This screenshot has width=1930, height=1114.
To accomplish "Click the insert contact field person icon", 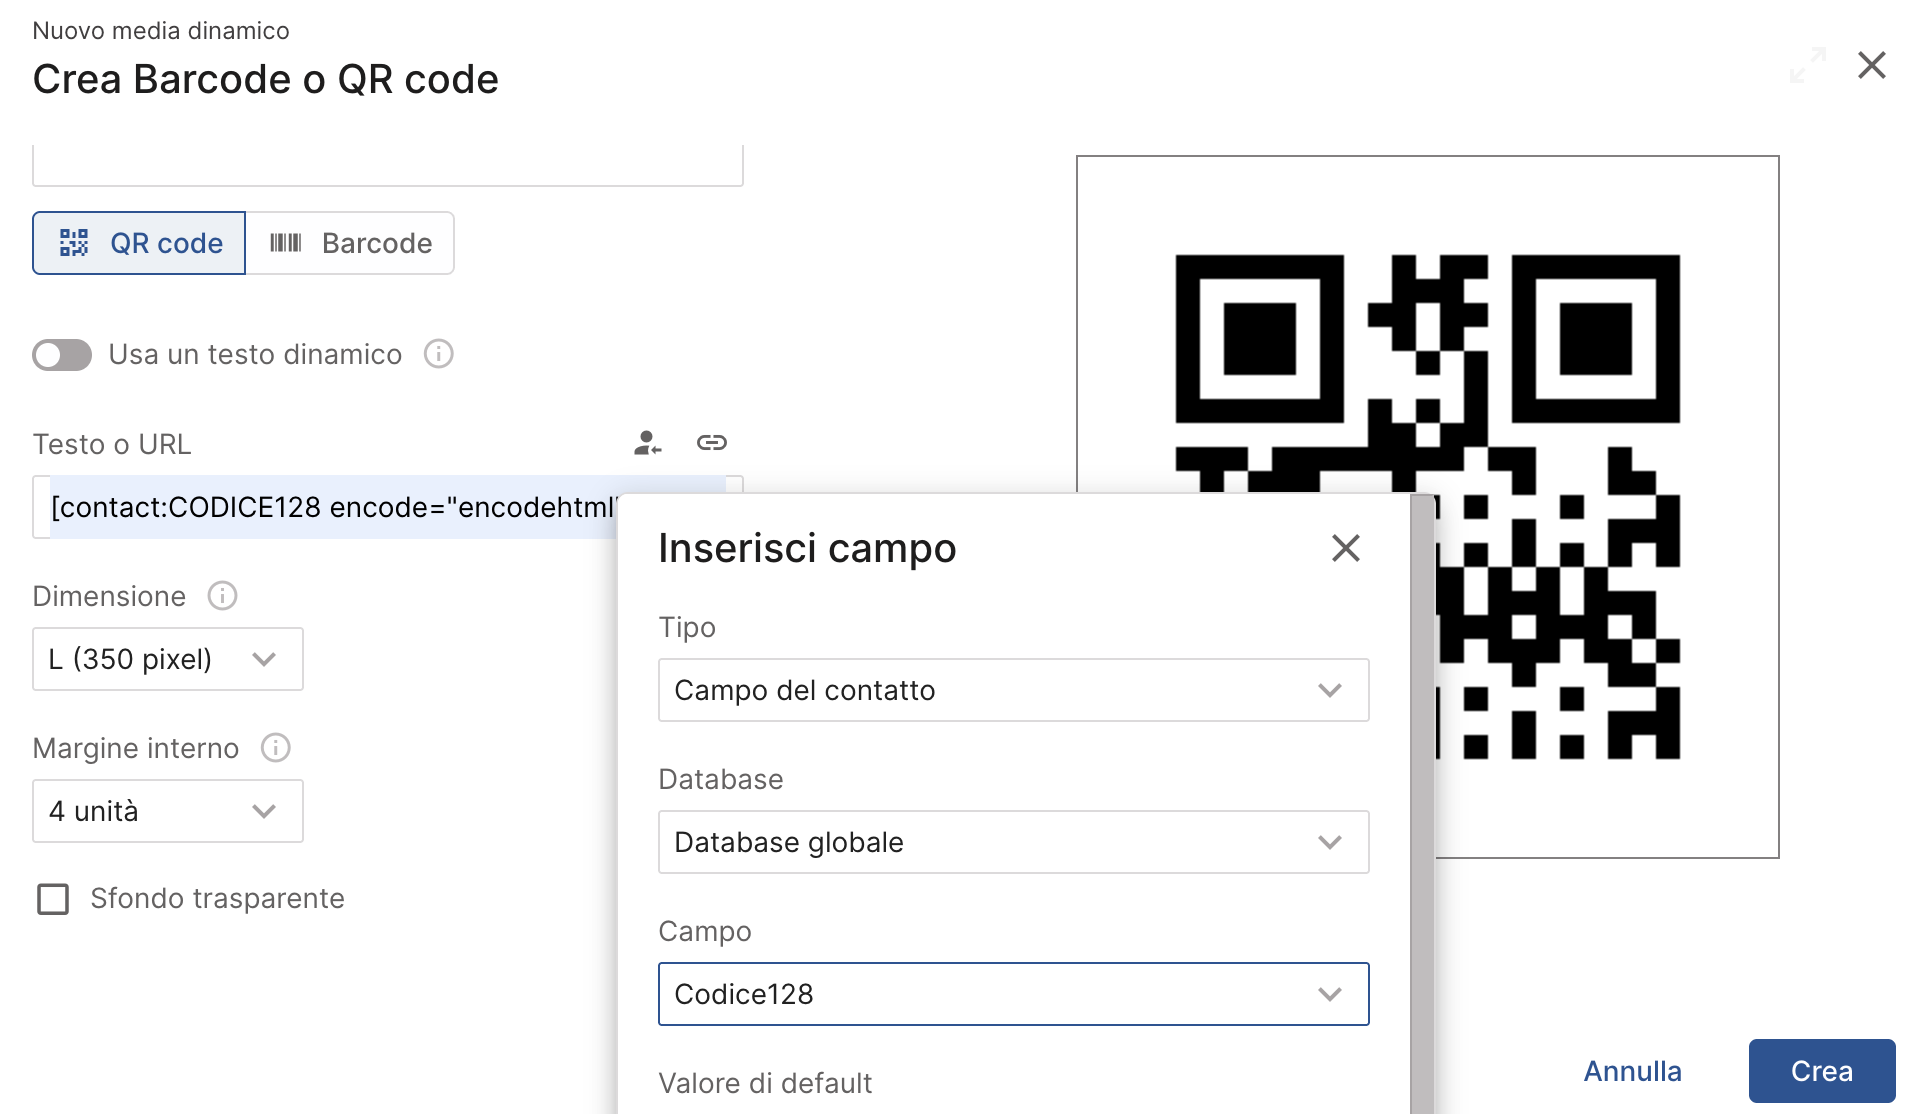I will (x=648, y=443).
